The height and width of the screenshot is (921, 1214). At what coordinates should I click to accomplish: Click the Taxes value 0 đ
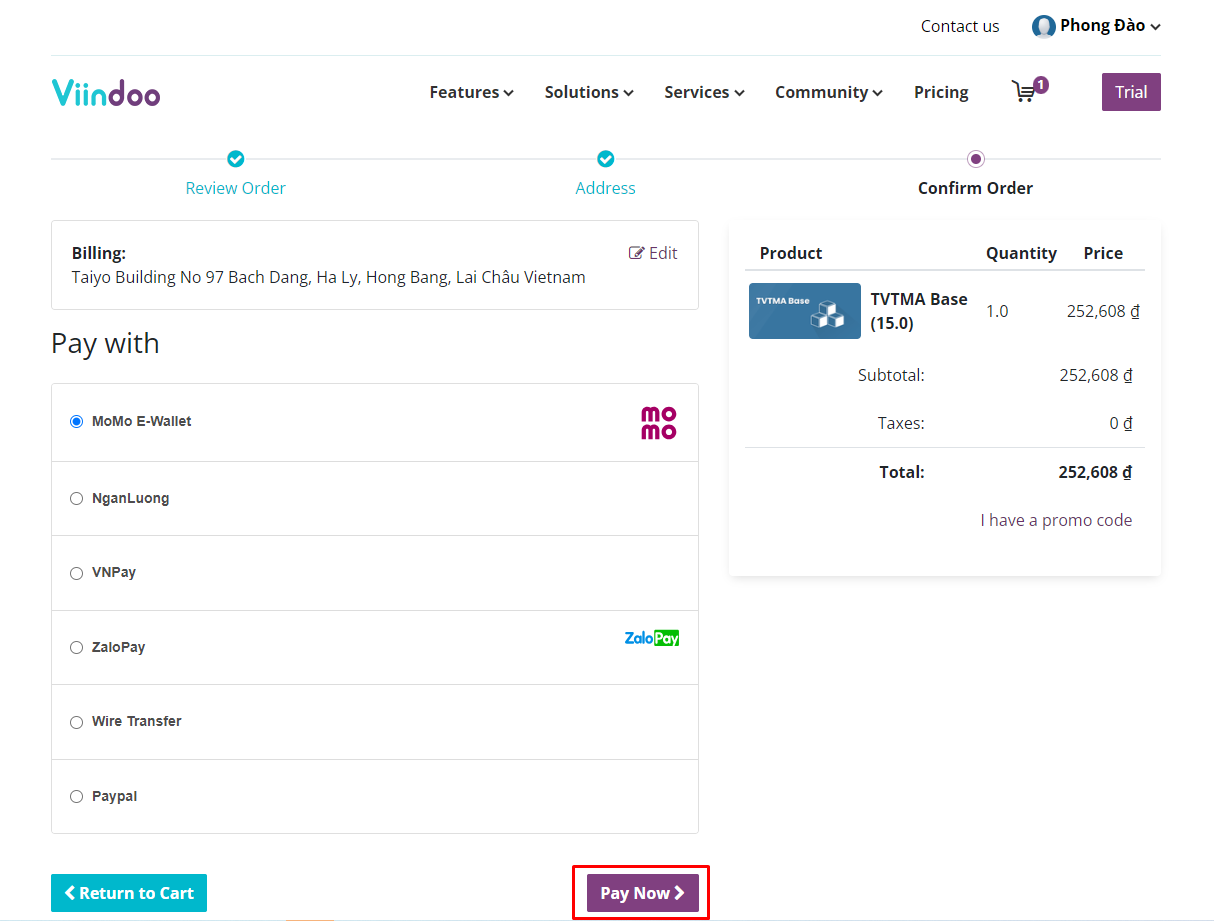(x=1121, y=424)
